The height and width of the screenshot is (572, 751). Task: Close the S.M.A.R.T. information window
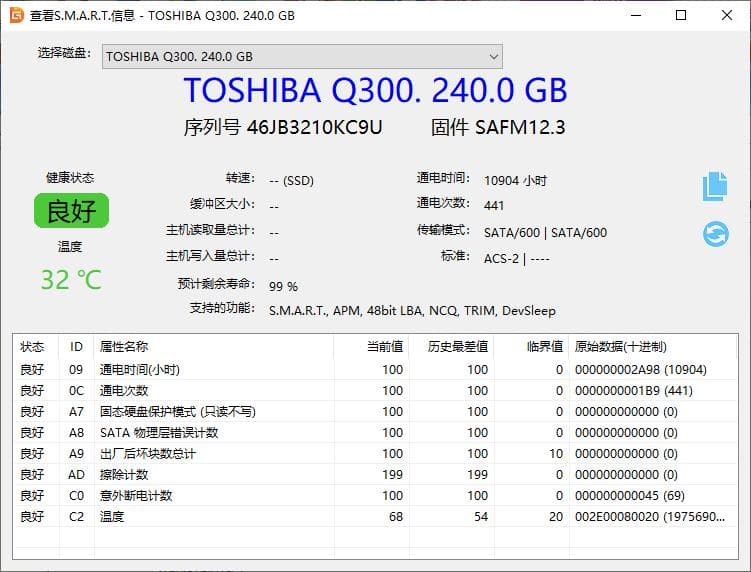point(727,15)
